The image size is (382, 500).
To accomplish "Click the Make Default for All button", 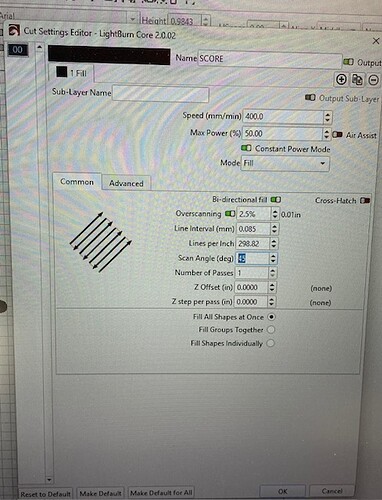I will (161, 493).
